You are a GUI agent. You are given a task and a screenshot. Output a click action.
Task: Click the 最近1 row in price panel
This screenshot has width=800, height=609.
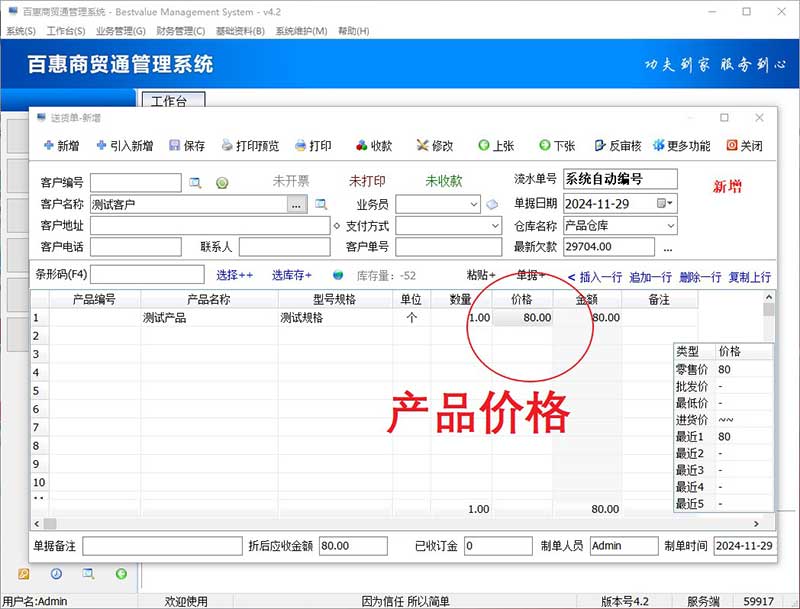coord(723,437)
